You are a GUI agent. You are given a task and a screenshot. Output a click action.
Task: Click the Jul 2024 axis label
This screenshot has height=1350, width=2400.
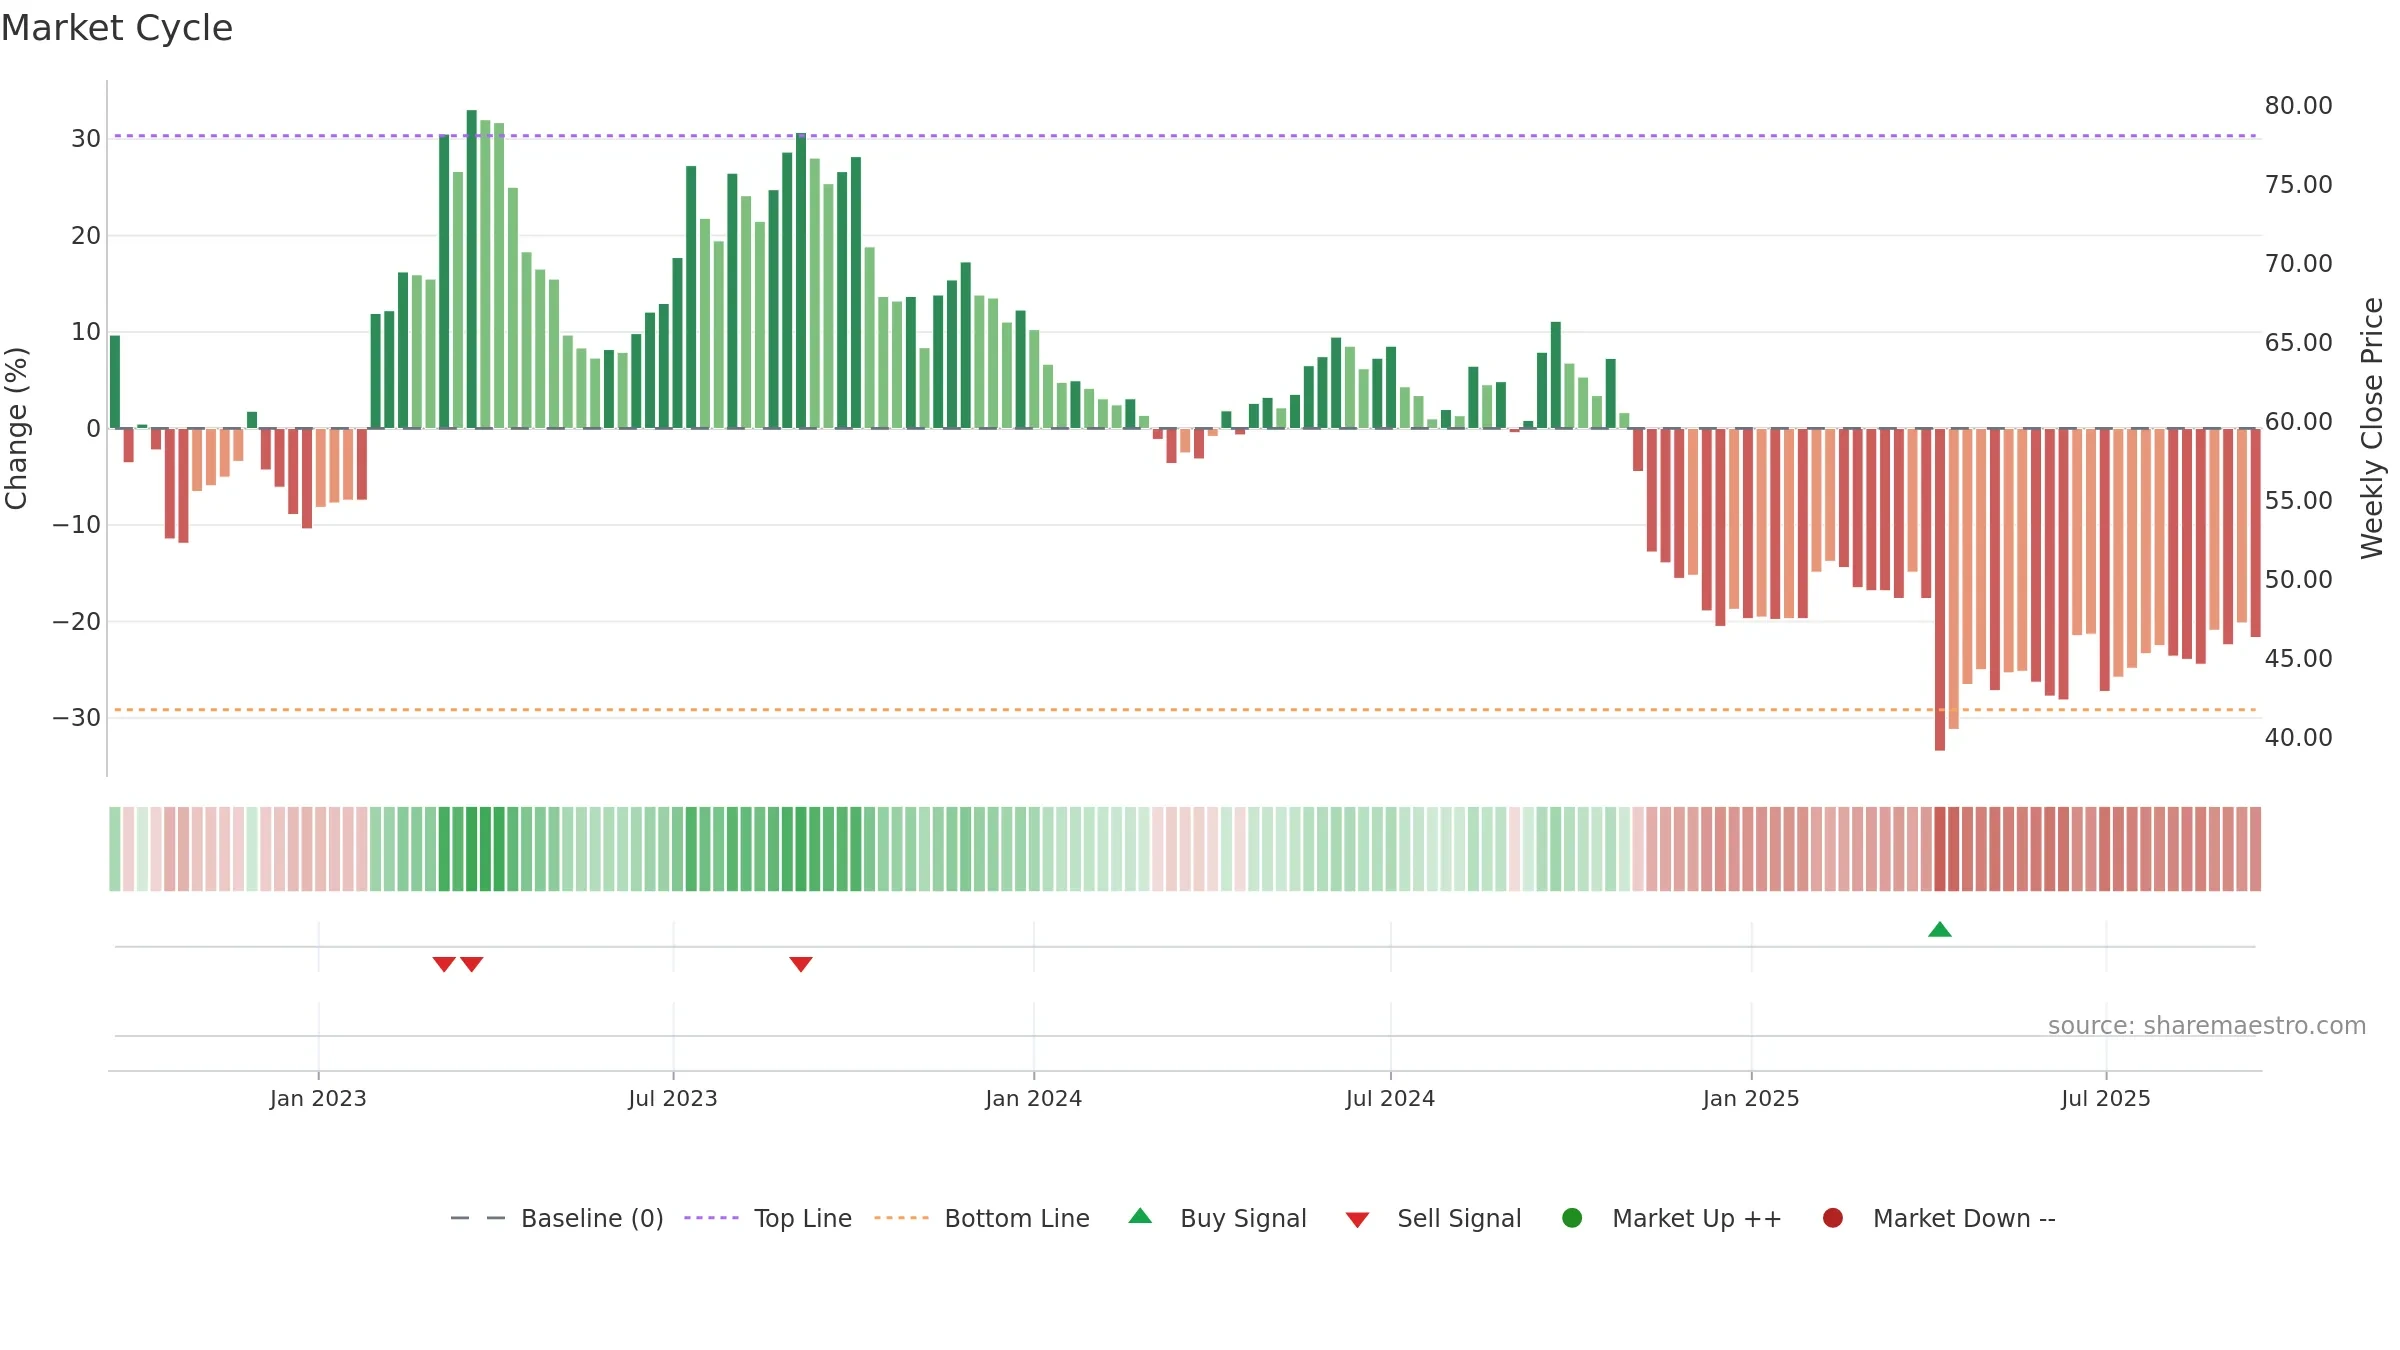(1390, 1098)
